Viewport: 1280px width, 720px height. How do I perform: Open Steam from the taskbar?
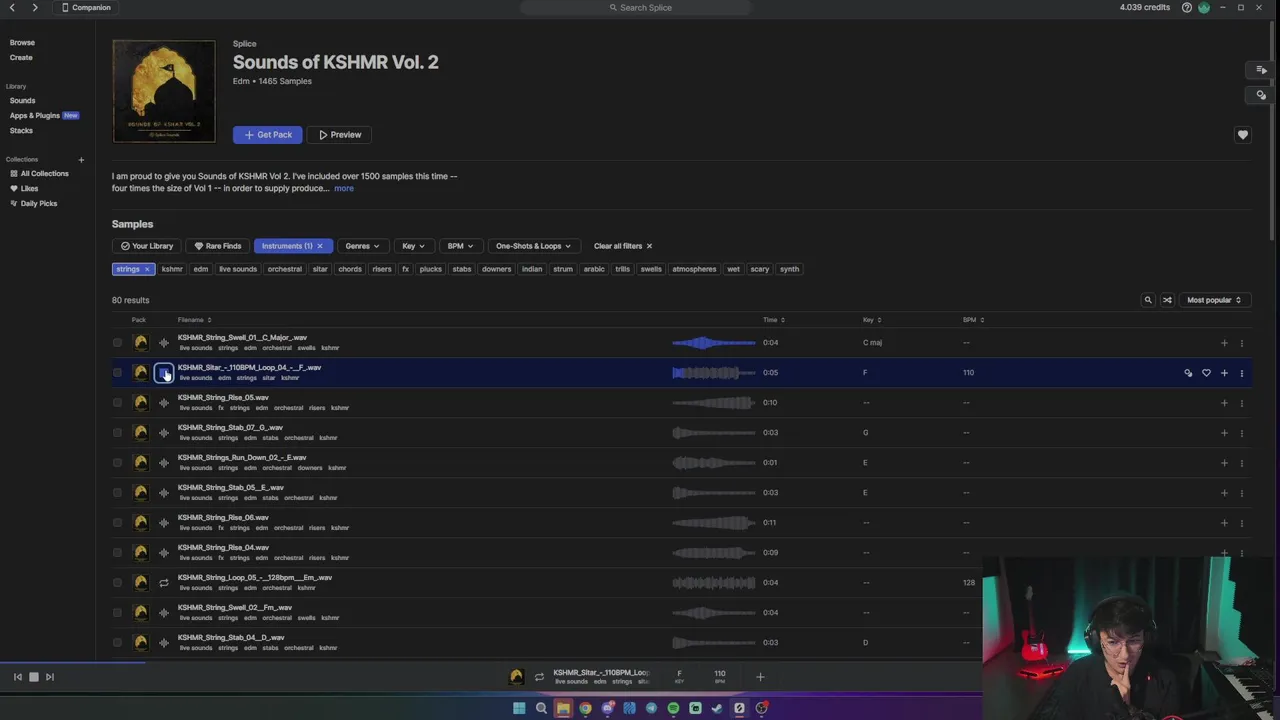717,708
